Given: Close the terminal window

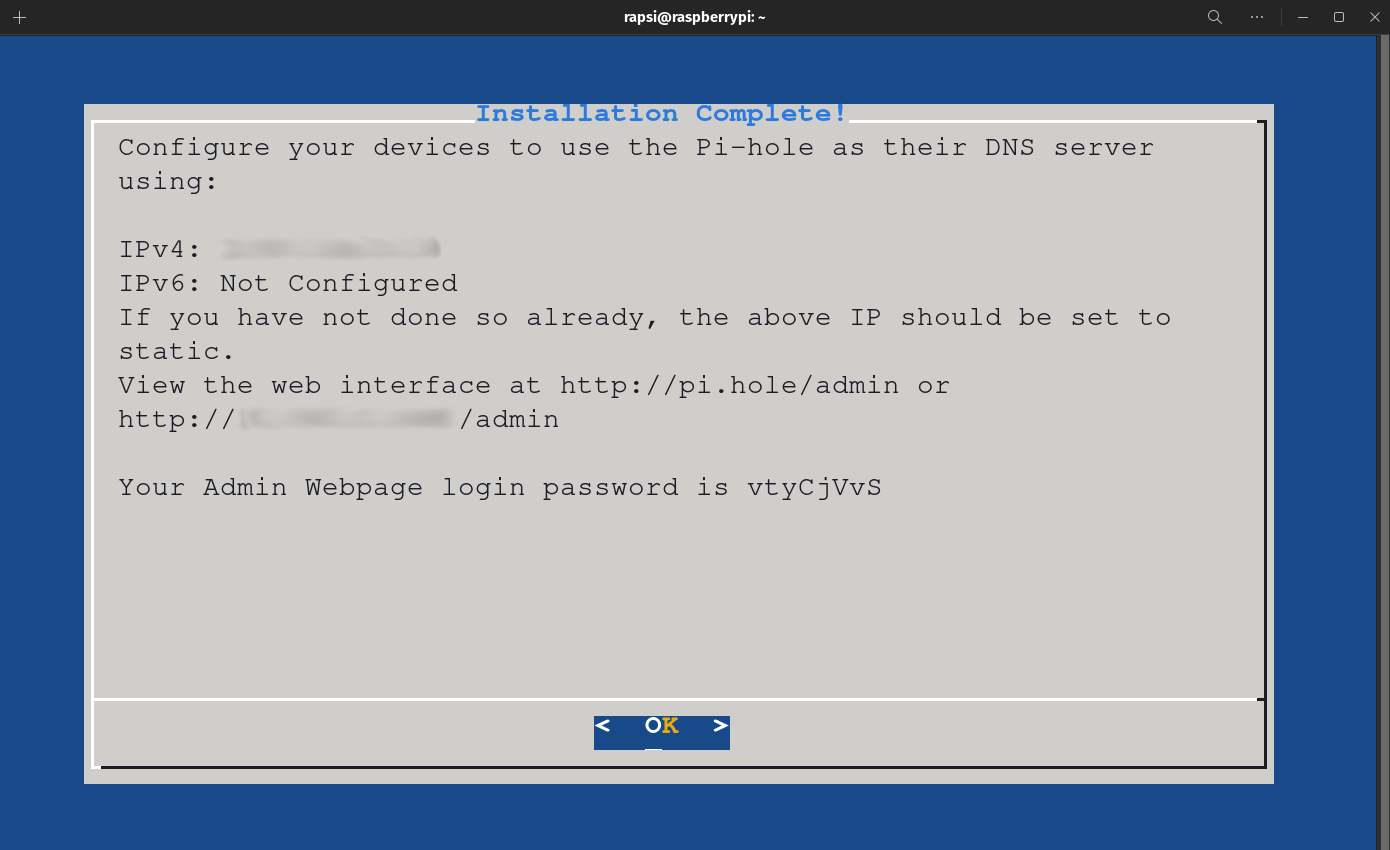Looking at the screenshot, I should (1373, 17).
